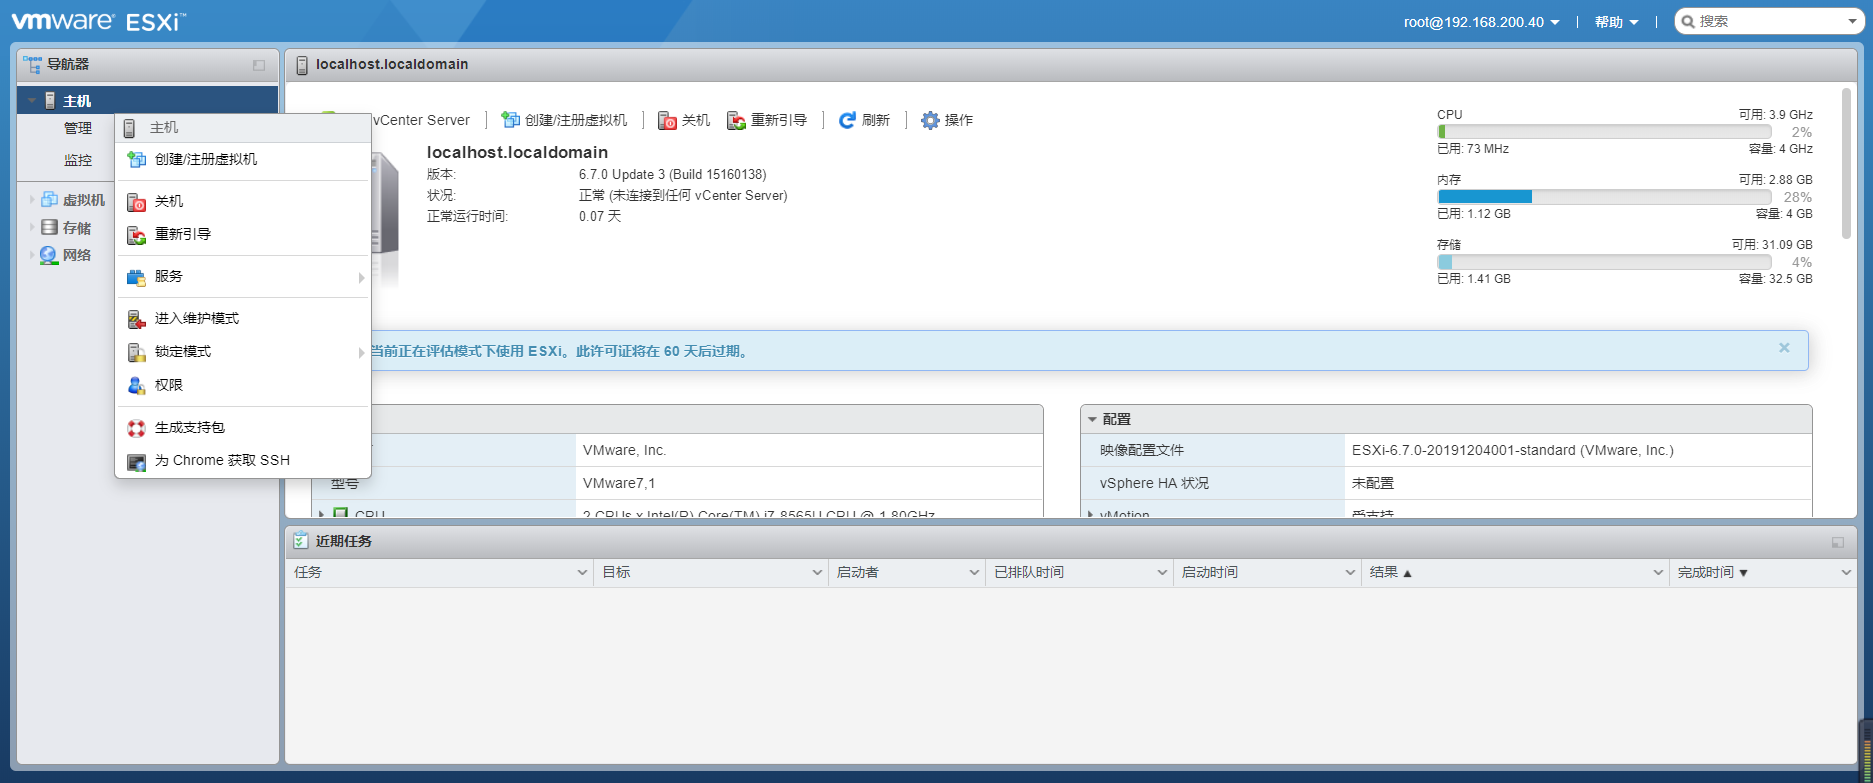Collapse the 配置 section

[x=1092, y=420]
